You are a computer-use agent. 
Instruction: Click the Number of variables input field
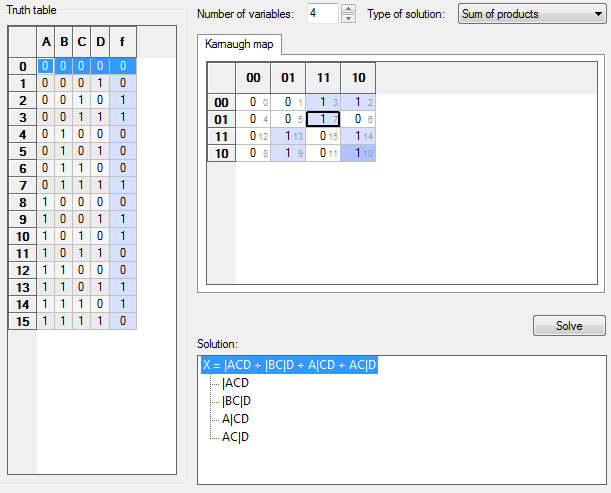point(323,14)
